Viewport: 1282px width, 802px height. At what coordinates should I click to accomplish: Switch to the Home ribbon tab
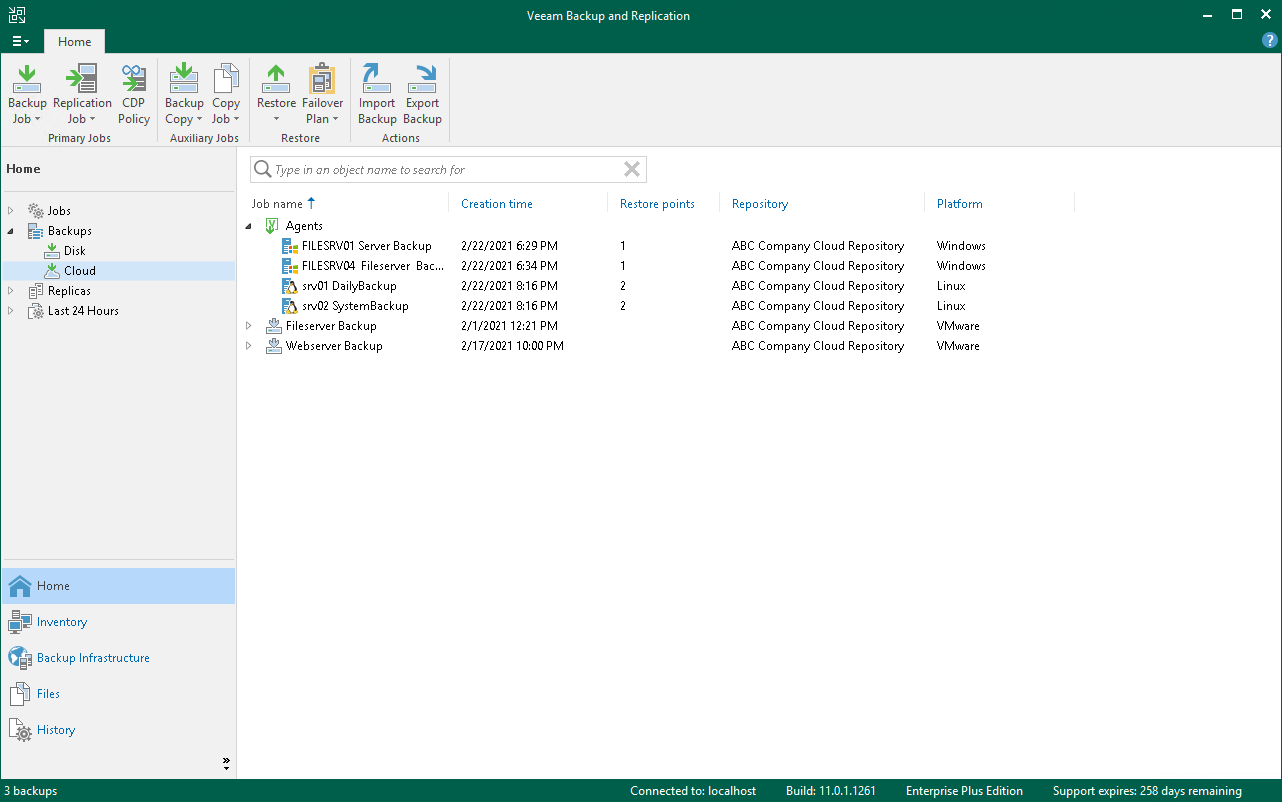(74, 42)
